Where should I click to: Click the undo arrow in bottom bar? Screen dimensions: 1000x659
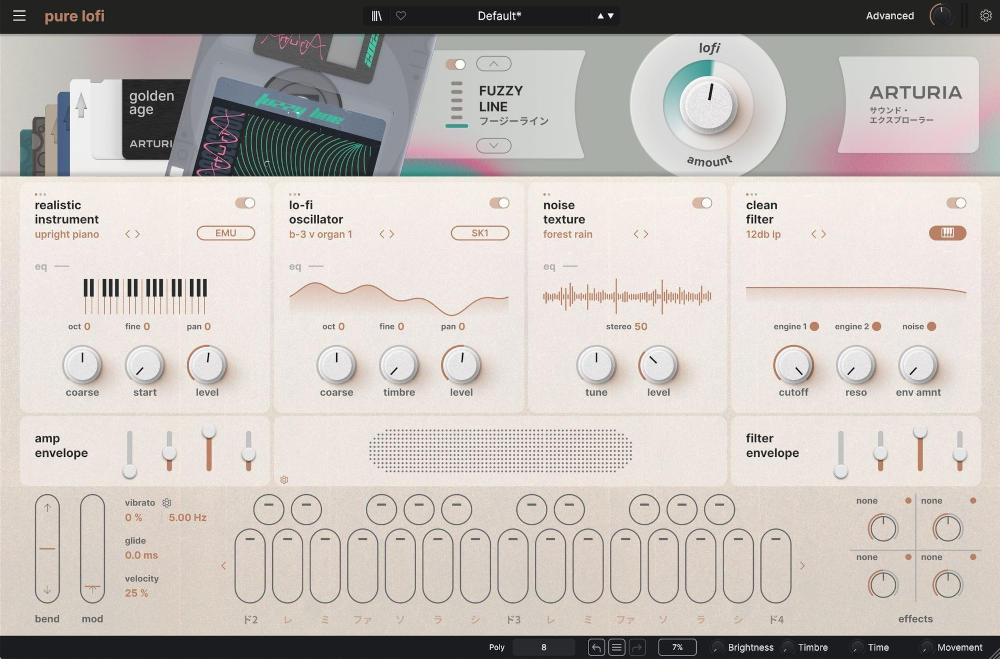click(596, 647)
